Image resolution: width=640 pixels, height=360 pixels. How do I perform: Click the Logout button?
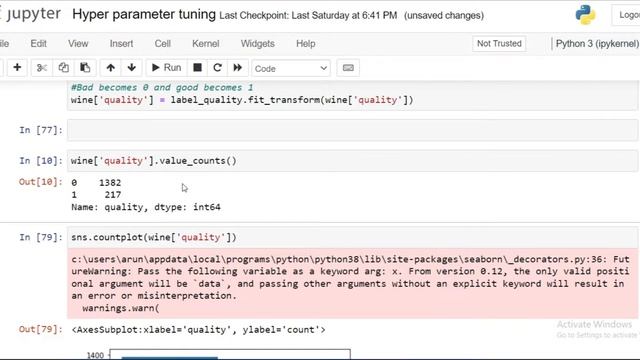[627, 15]
